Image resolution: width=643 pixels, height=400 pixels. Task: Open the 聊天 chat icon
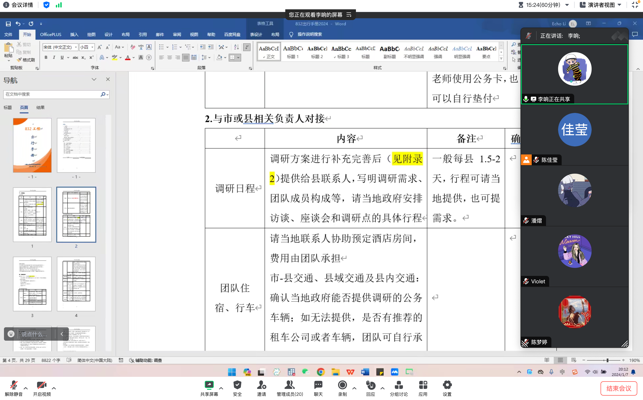tap(318, 385)
